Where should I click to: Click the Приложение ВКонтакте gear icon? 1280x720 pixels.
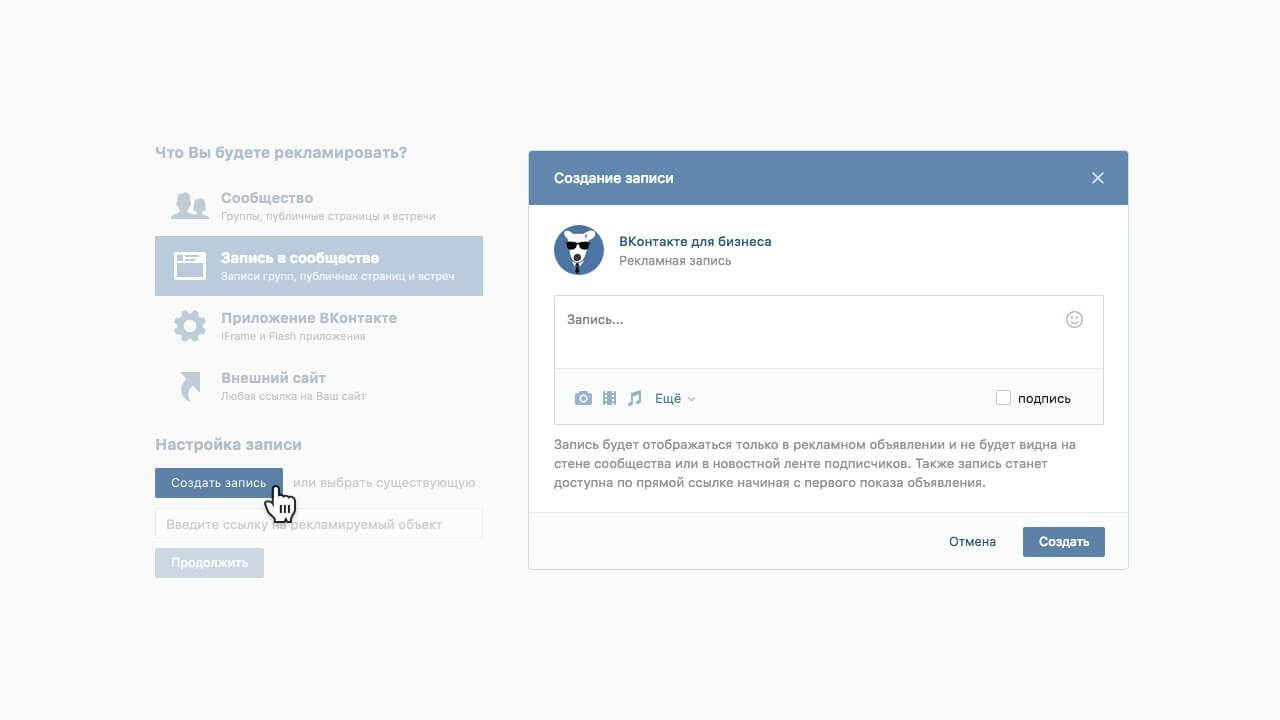[189, 326]
